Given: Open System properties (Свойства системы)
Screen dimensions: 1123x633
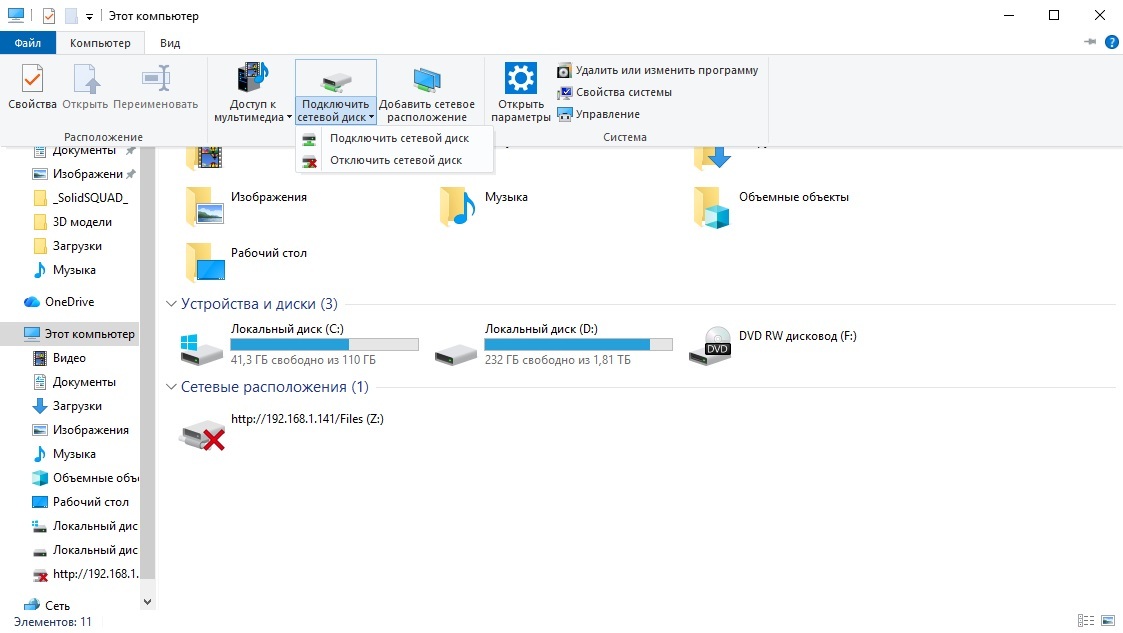Looking at the screenshot, I should coord(623,92).
